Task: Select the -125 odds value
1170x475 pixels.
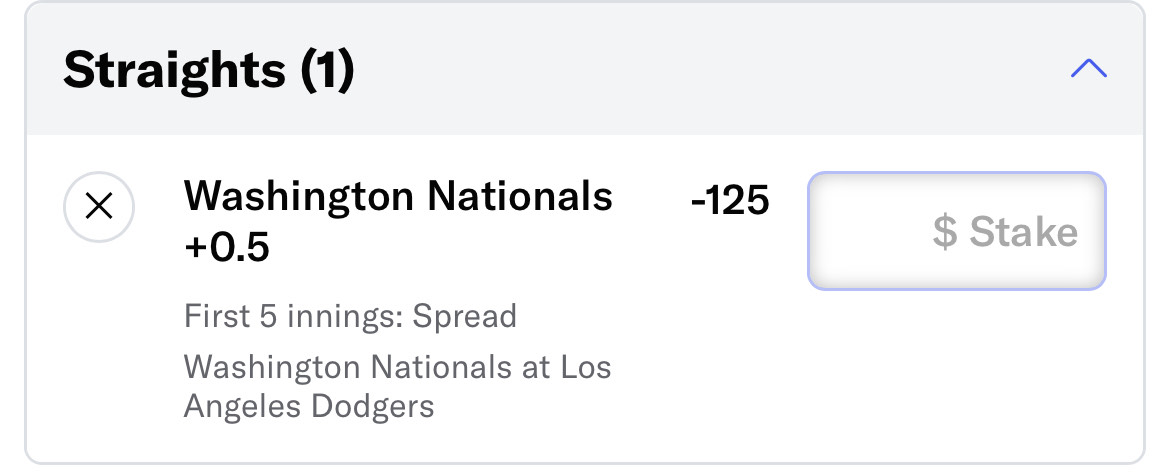Action: (730, 201)
